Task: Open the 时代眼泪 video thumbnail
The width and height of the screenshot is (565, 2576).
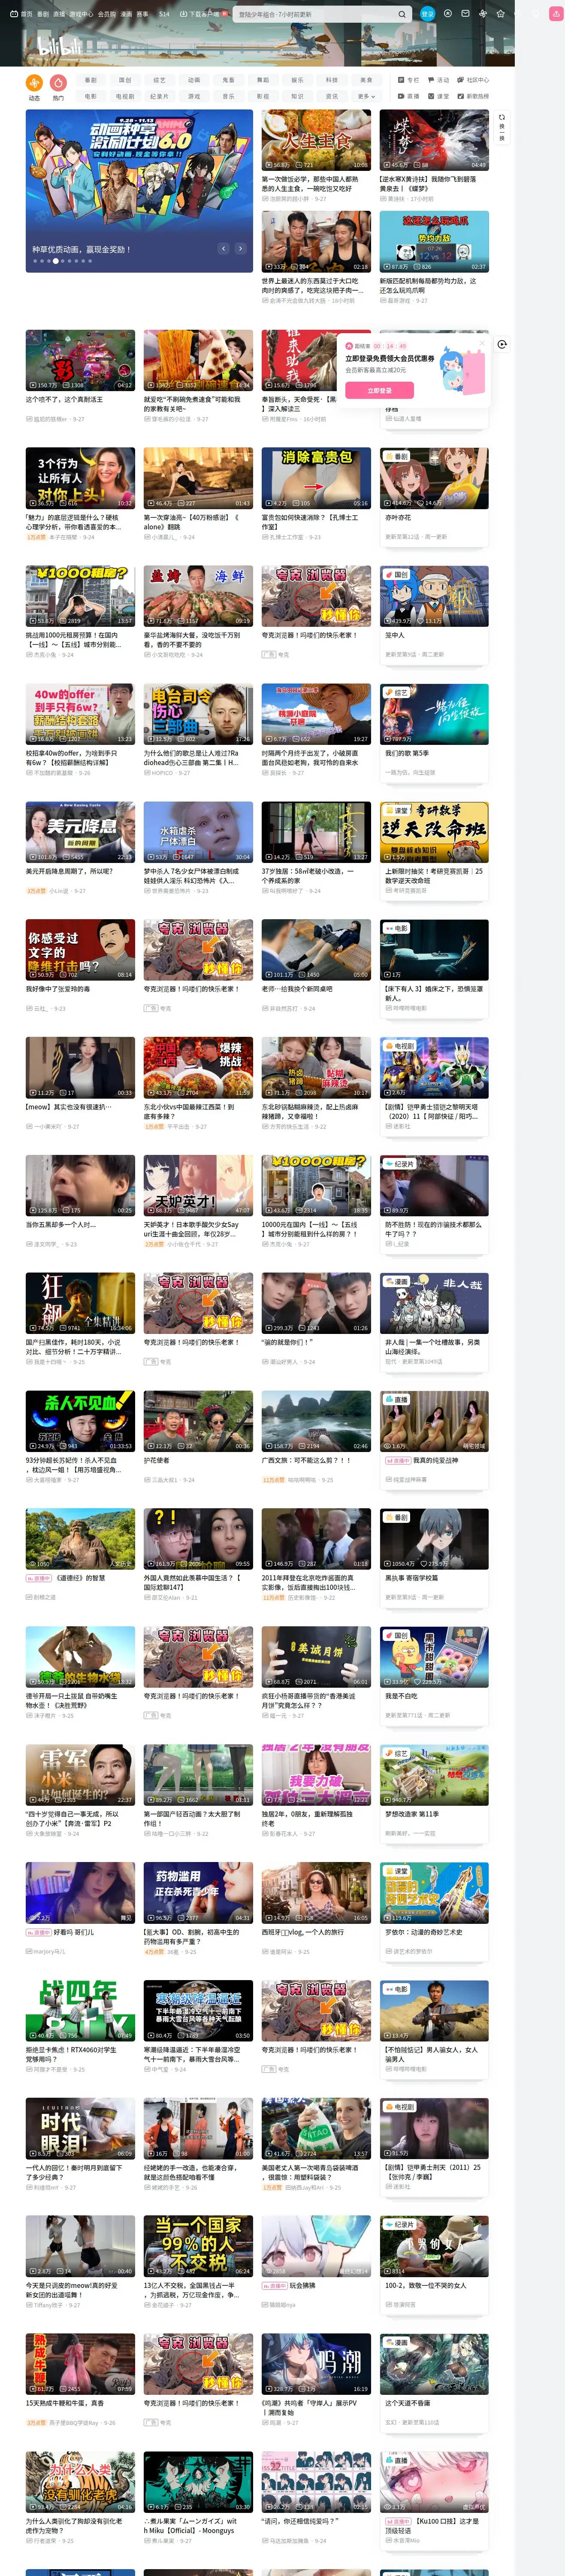Action: [80, 2129]
